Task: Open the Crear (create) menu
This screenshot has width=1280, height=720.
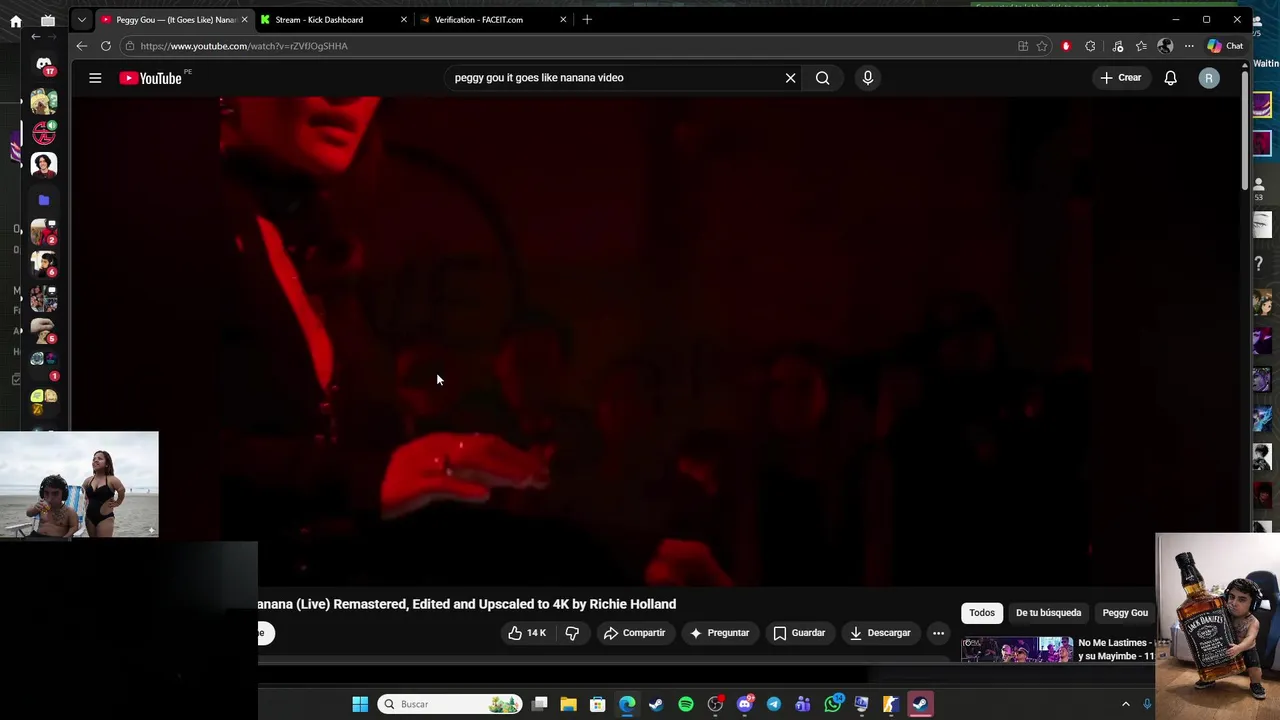Action: coord(1121,78)
